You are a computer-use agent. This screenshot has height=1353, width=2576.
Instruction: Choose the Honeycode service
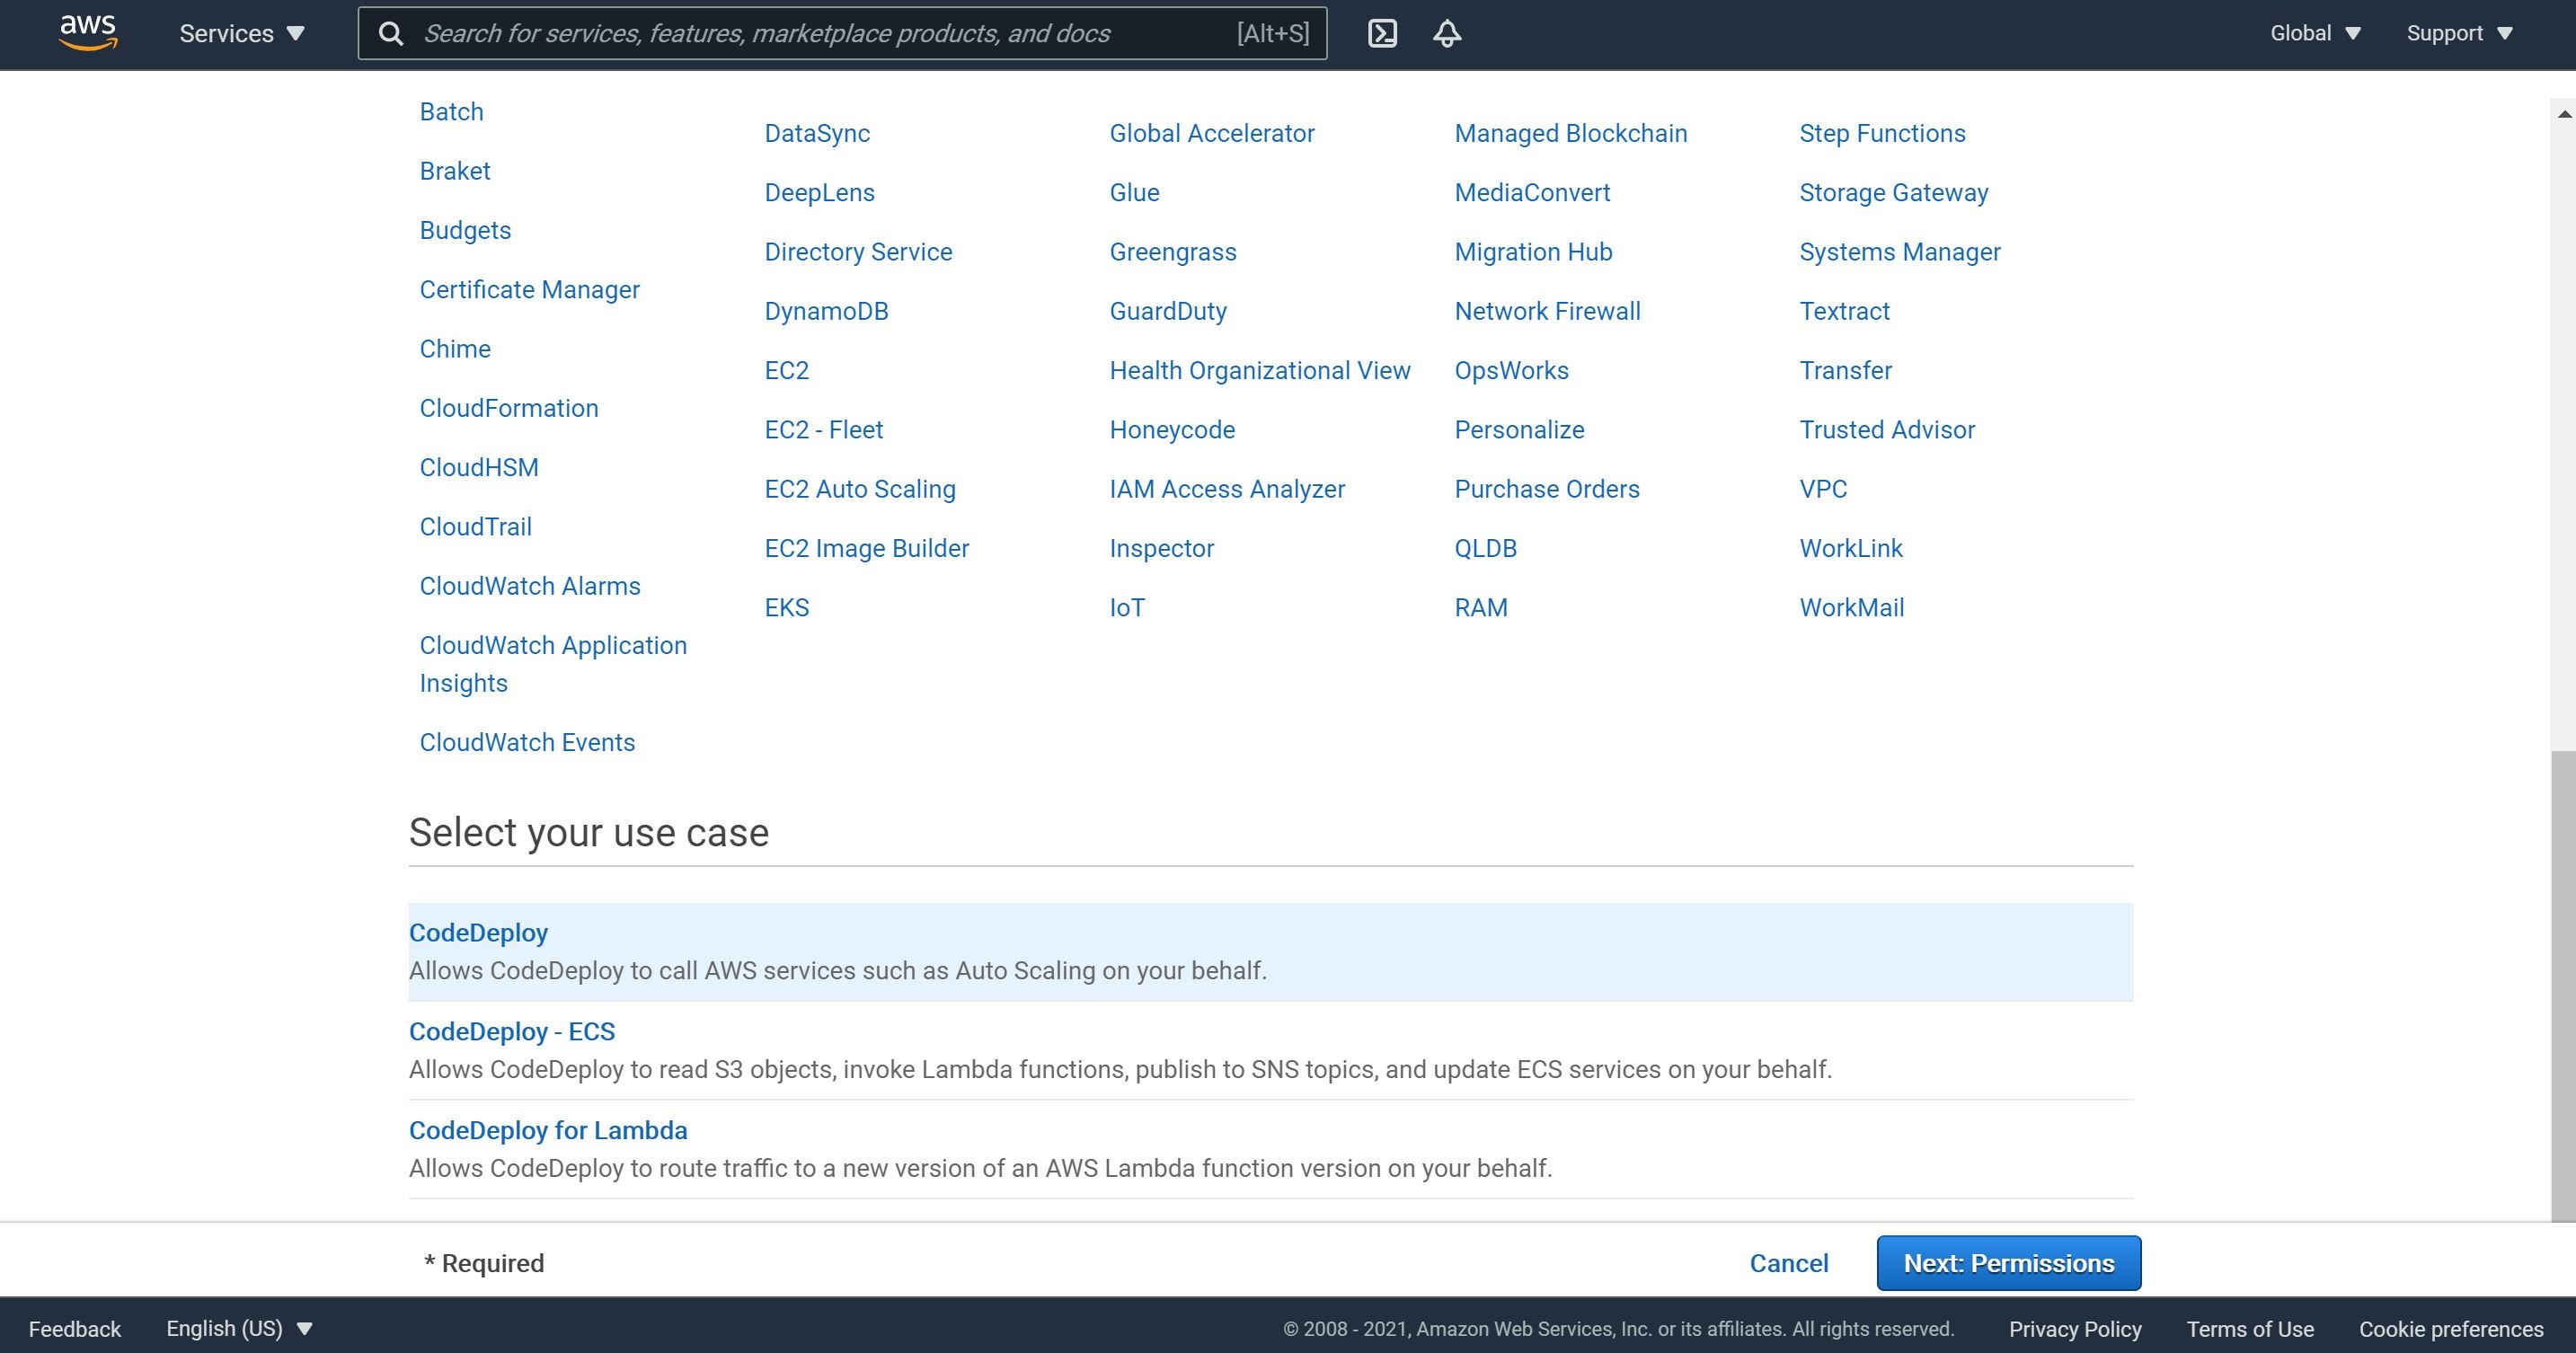pos(1172,430)
